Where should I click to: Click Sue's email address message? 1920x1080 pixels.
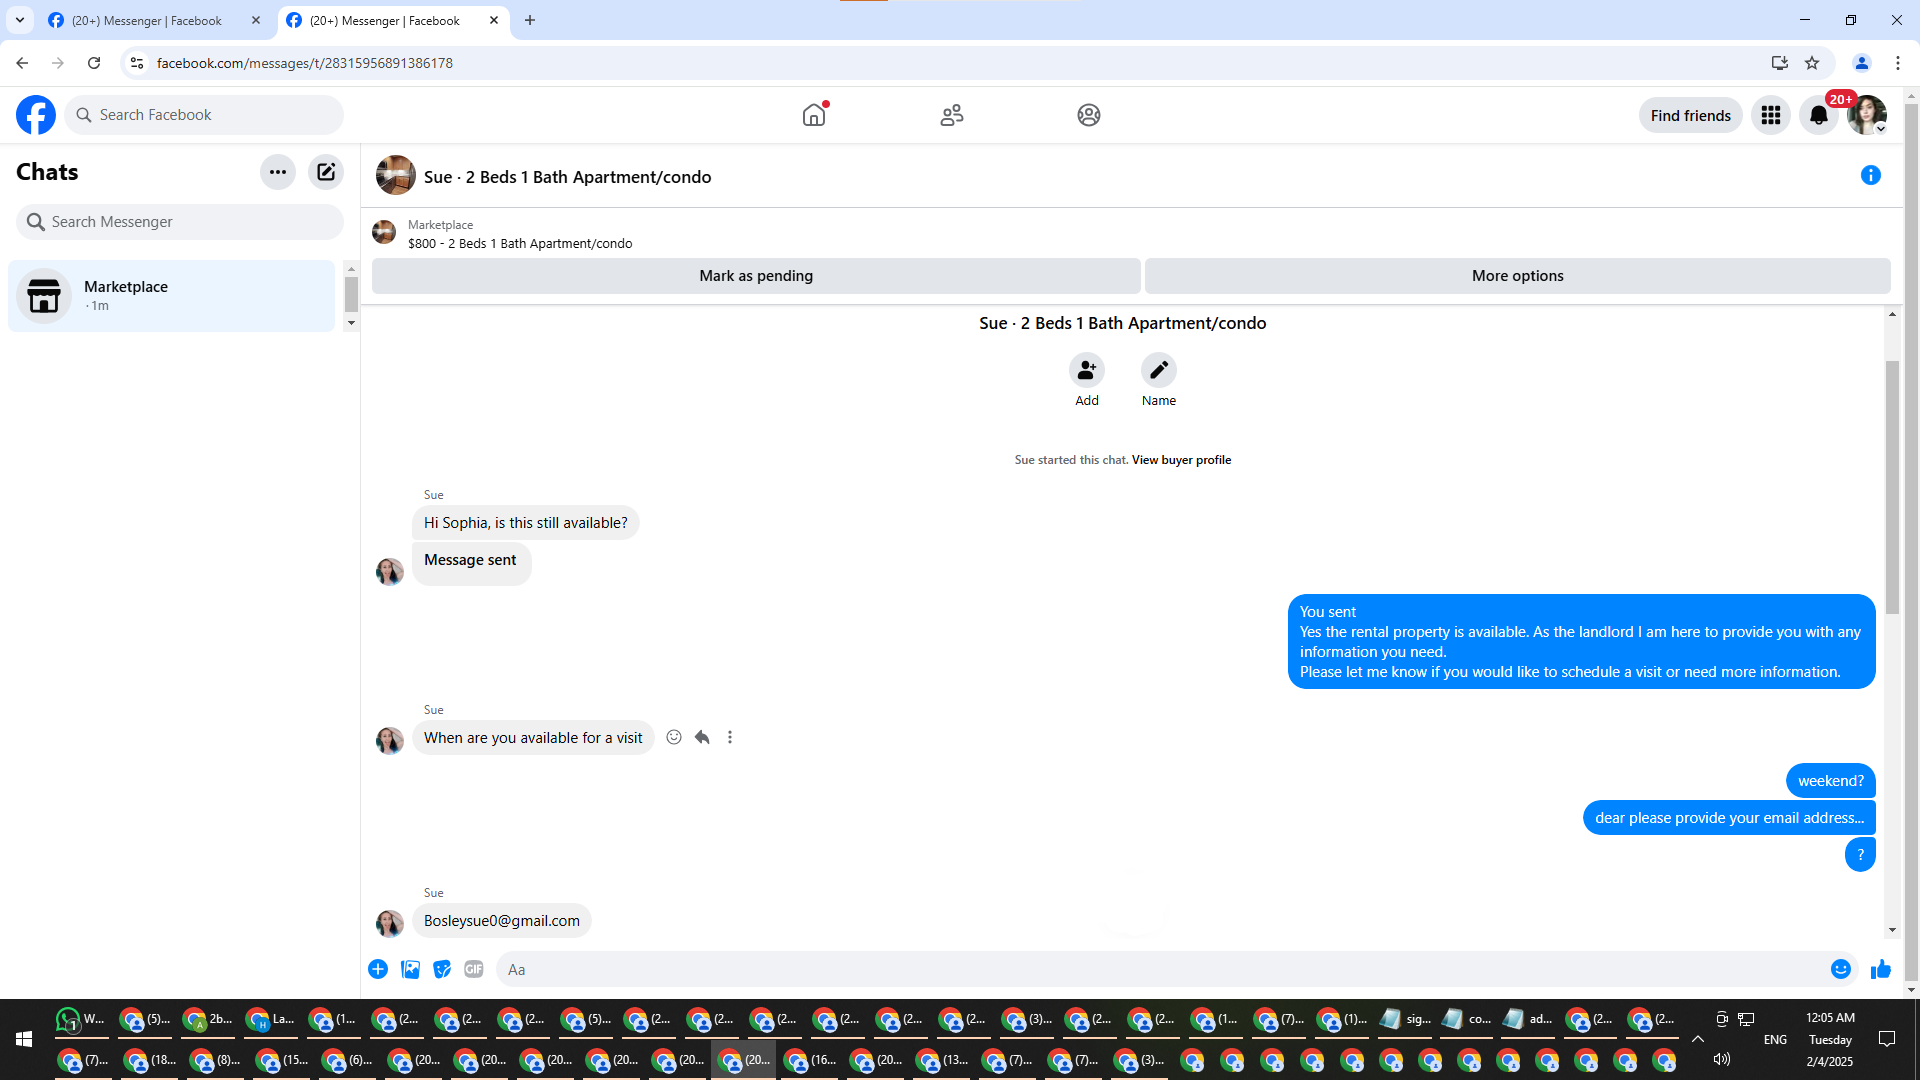tap(501, 921)
